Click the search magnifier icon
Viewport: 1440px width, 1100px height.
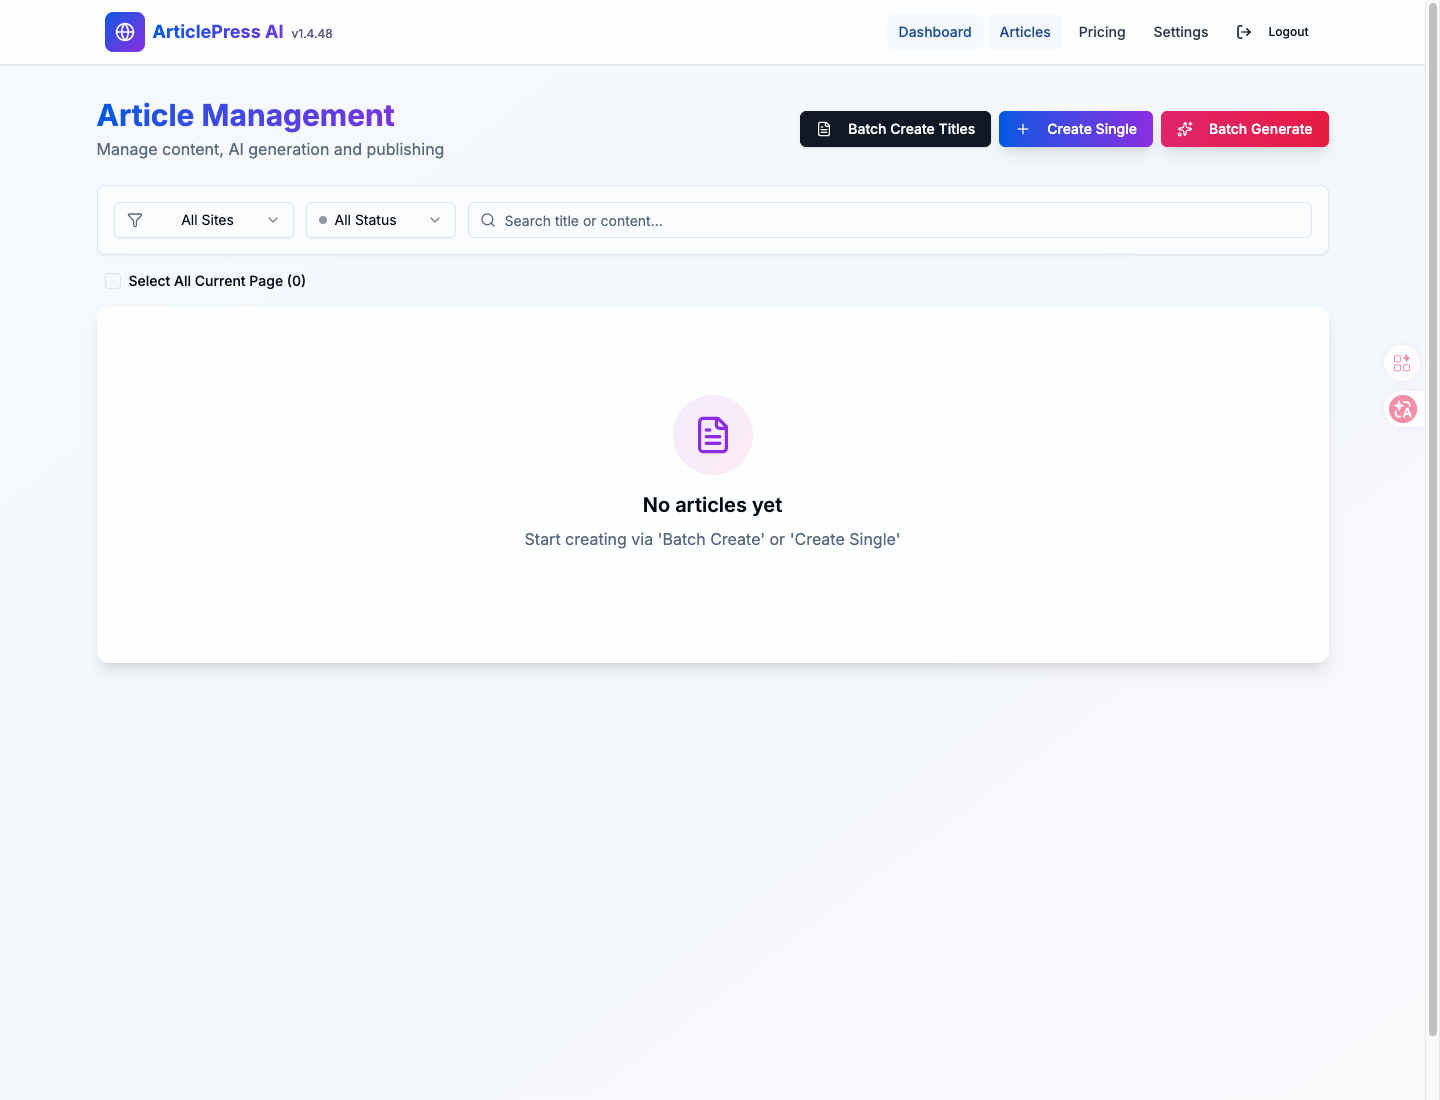click(488, 220)
